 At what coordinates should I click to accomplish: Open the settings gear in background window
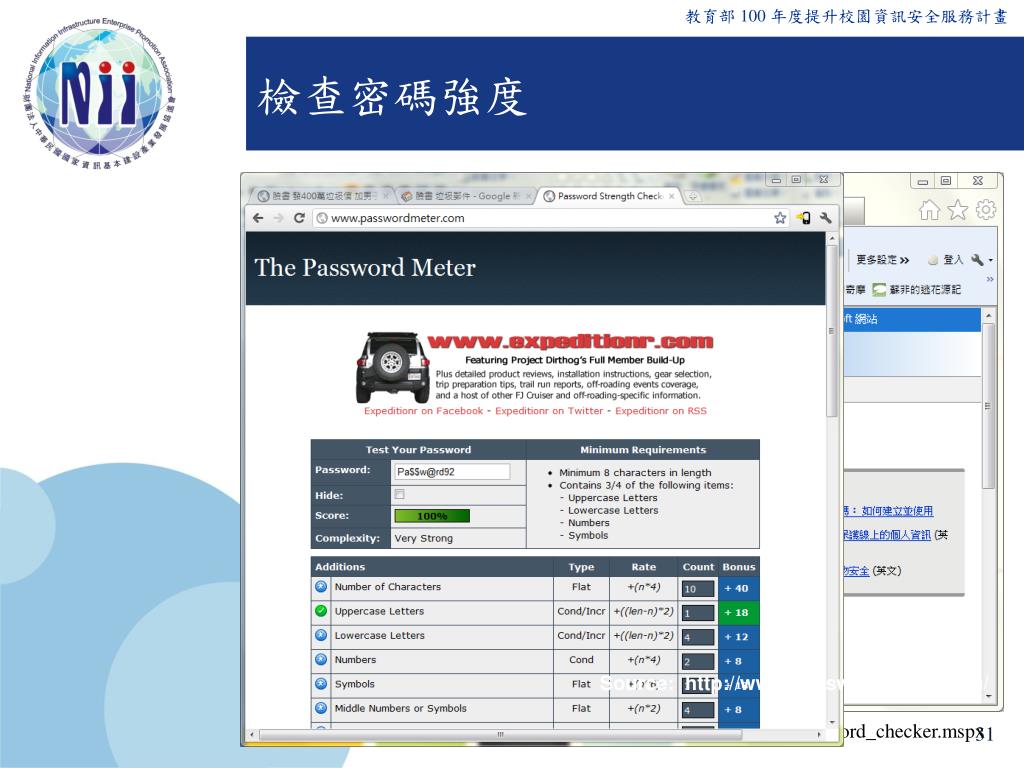pos(985,210)
